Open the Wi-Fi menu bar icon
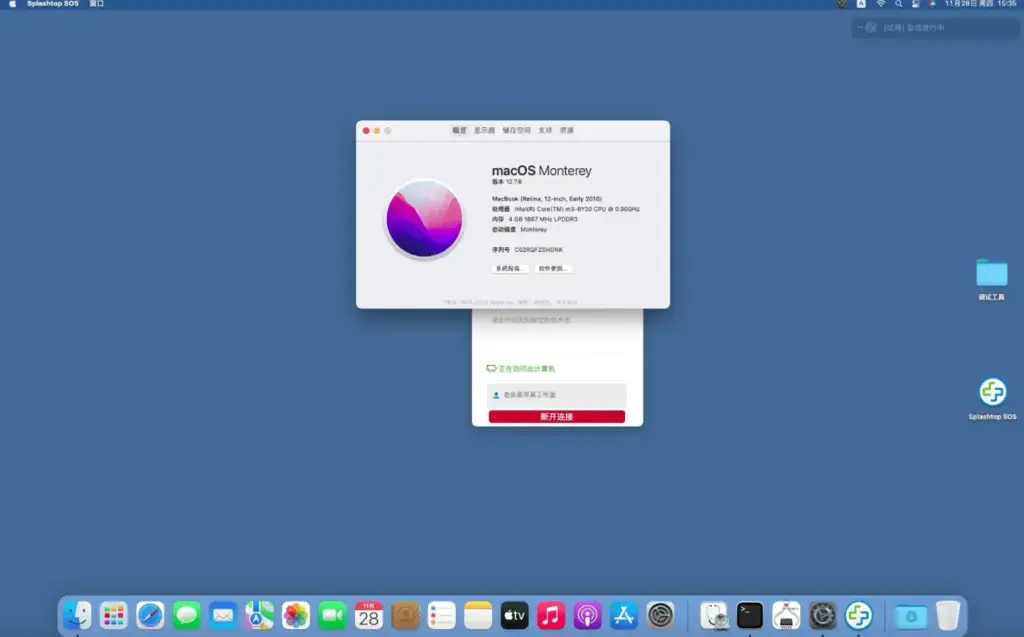1024x637 pixels. (x=880, y=4)
